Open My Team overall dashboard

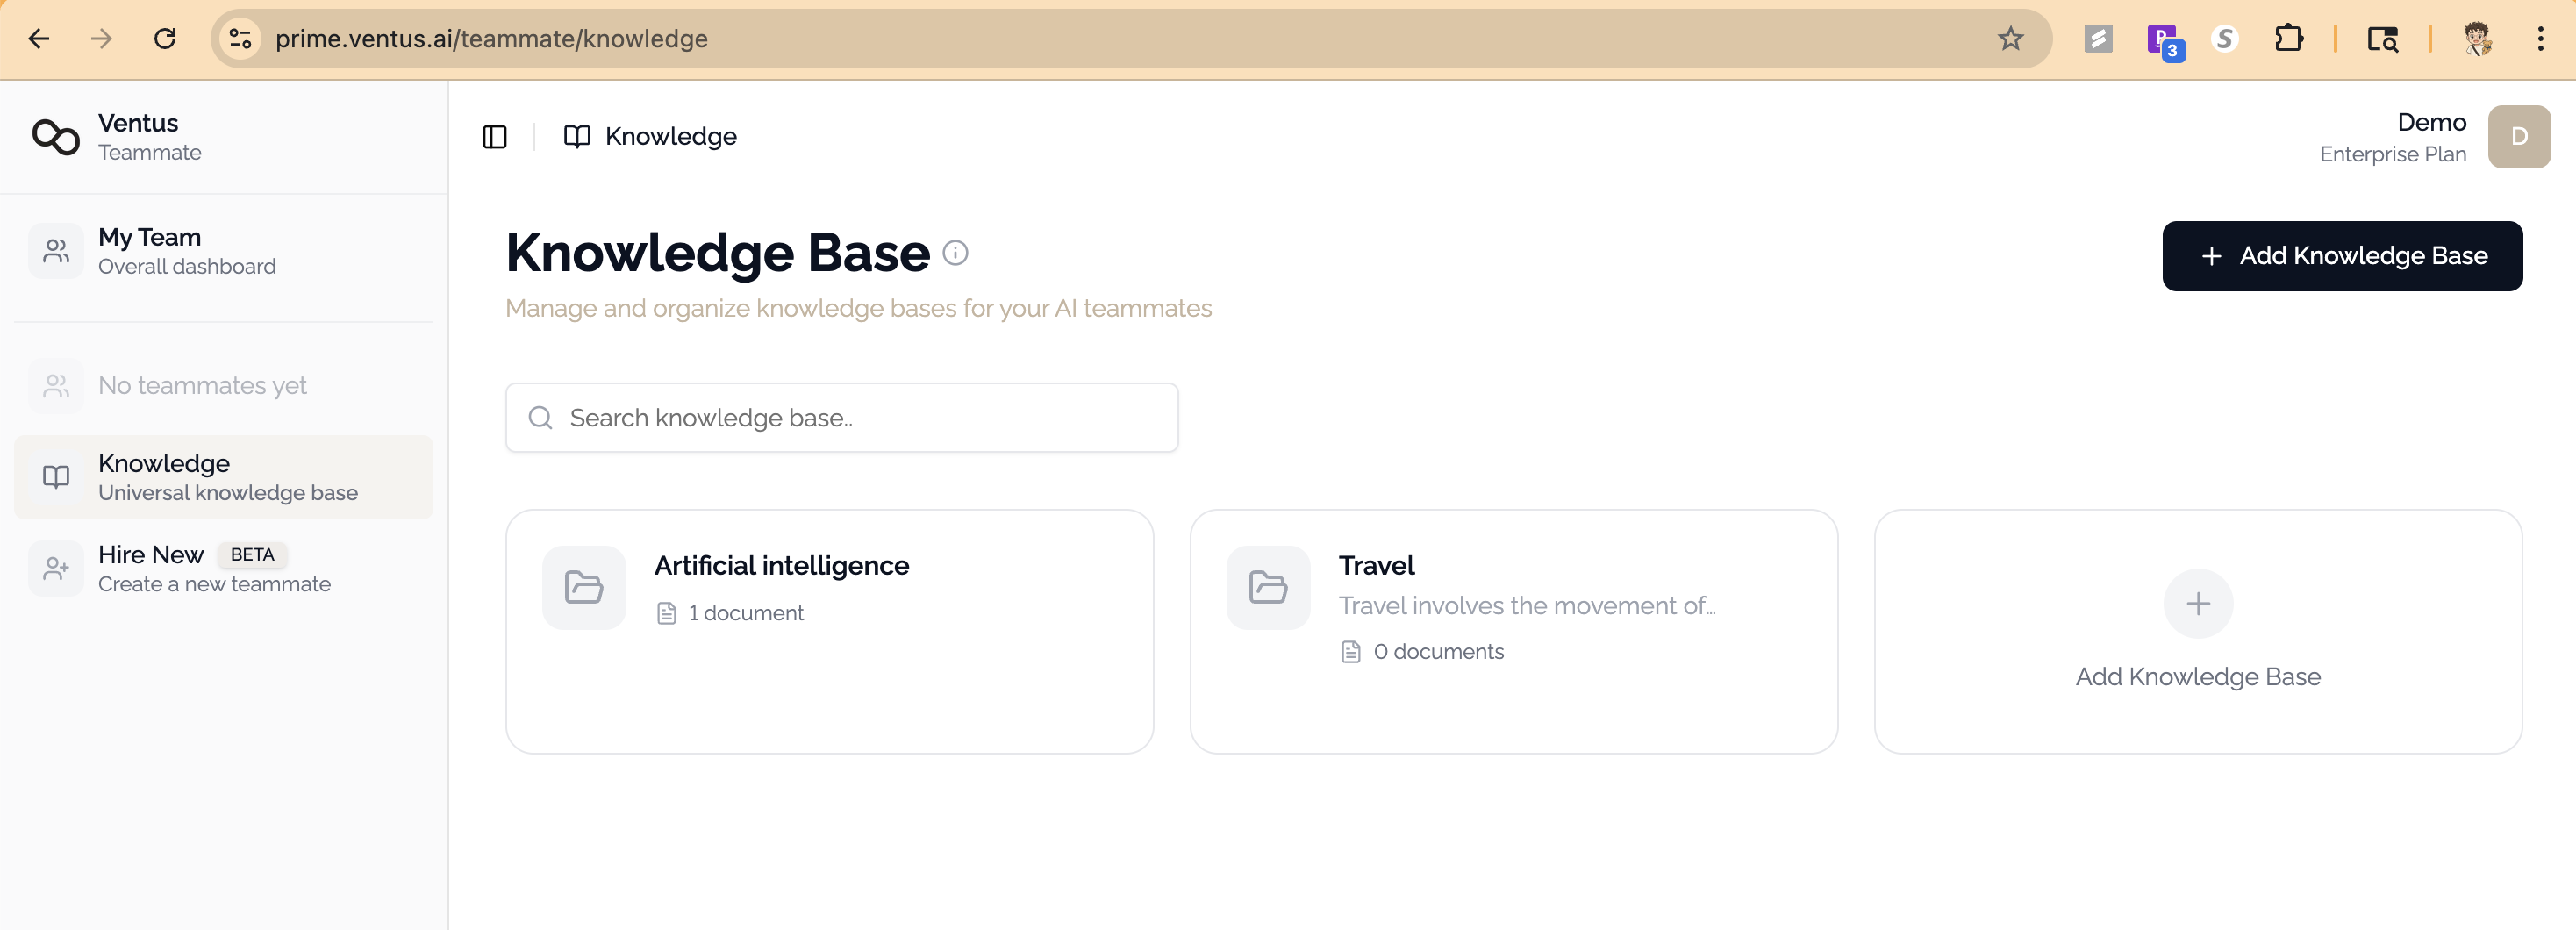point(187,250)
